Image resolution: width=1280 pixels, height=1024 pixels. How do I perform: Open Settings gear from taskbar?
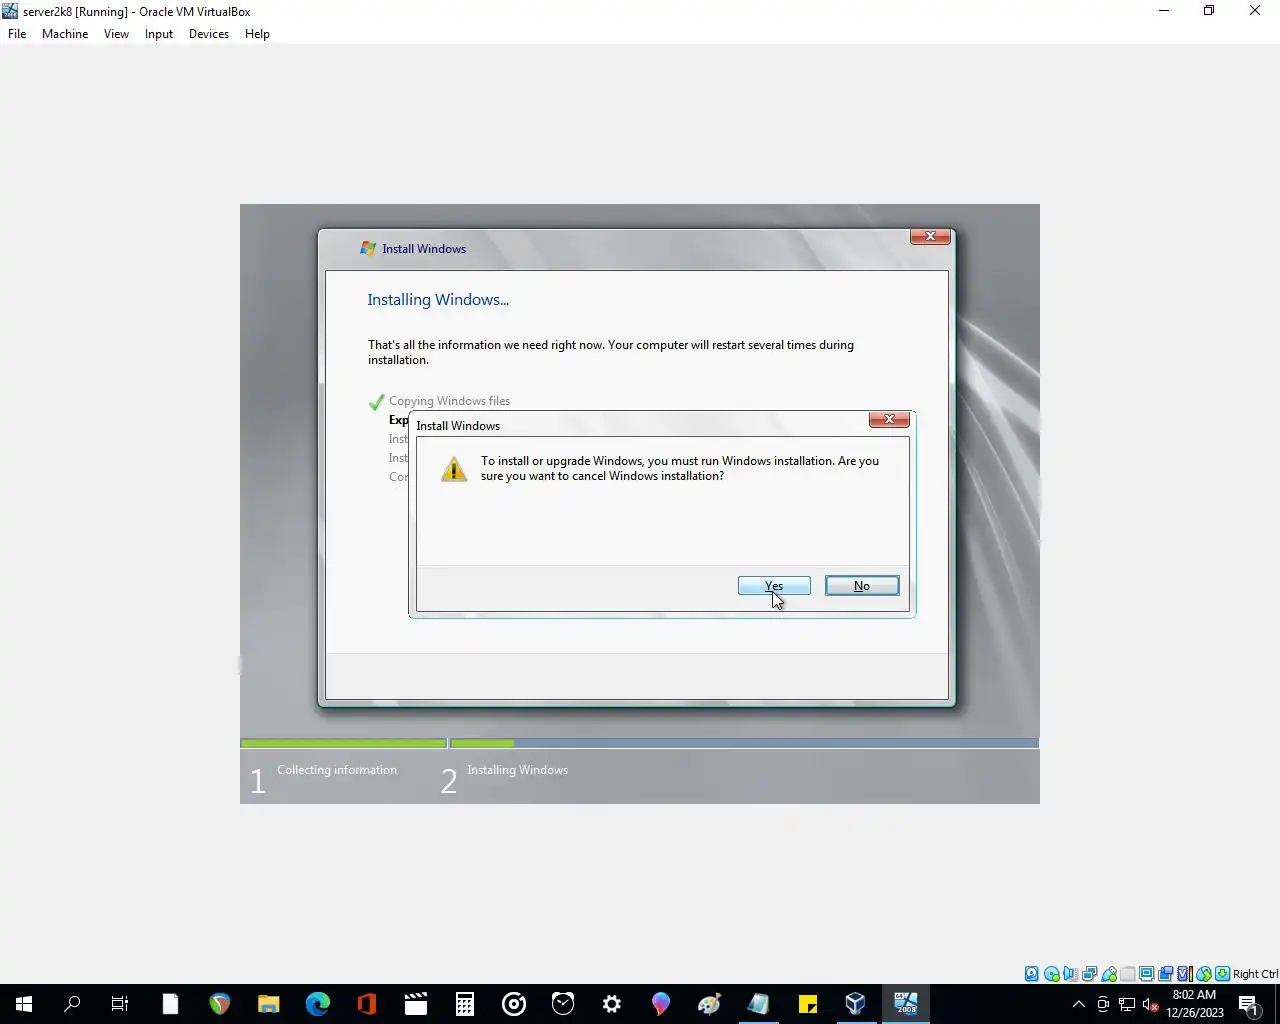pos(612,1004)
